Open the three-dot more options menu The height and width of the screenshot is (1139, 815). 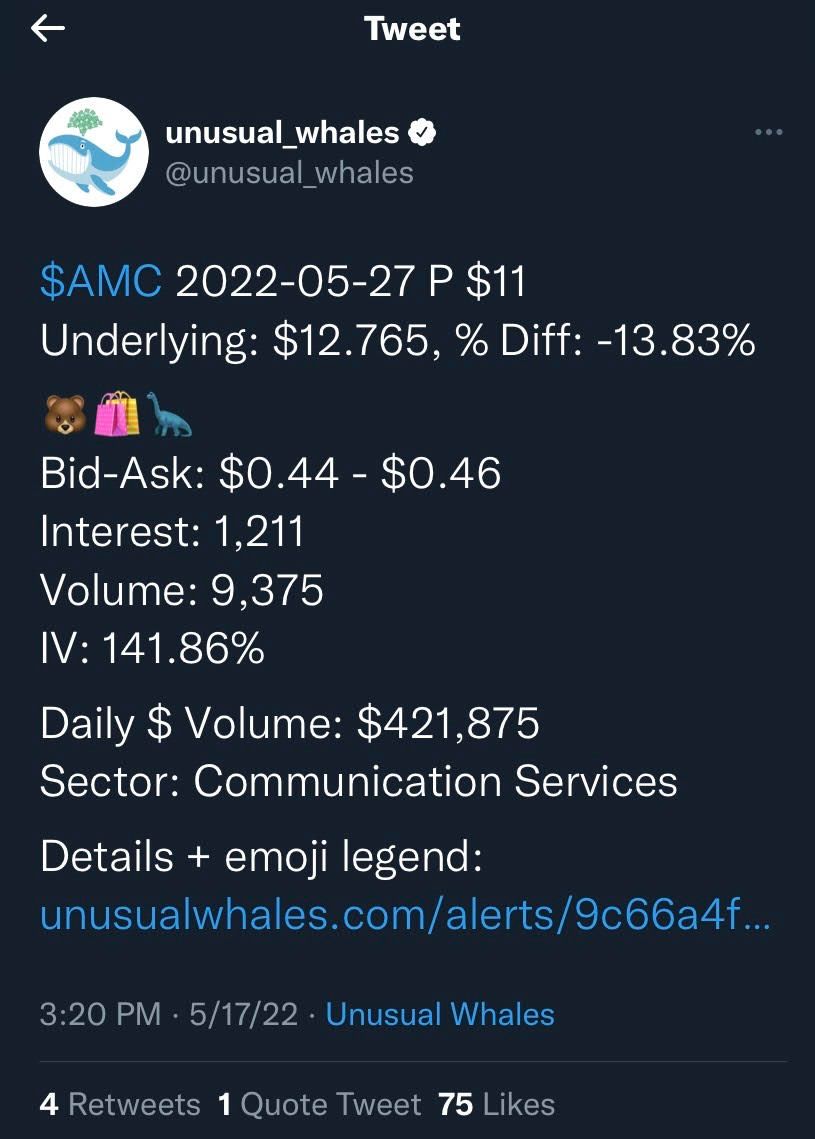tap(768, 132)
